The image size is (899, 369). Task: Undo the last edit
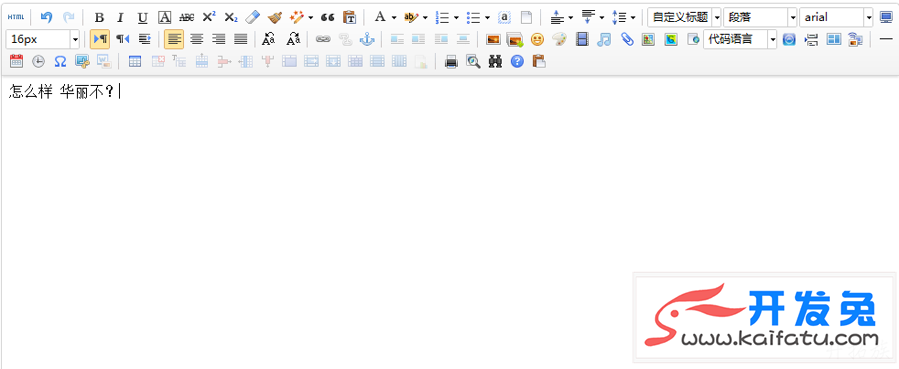pyautogui.click(x=46, y=17)
